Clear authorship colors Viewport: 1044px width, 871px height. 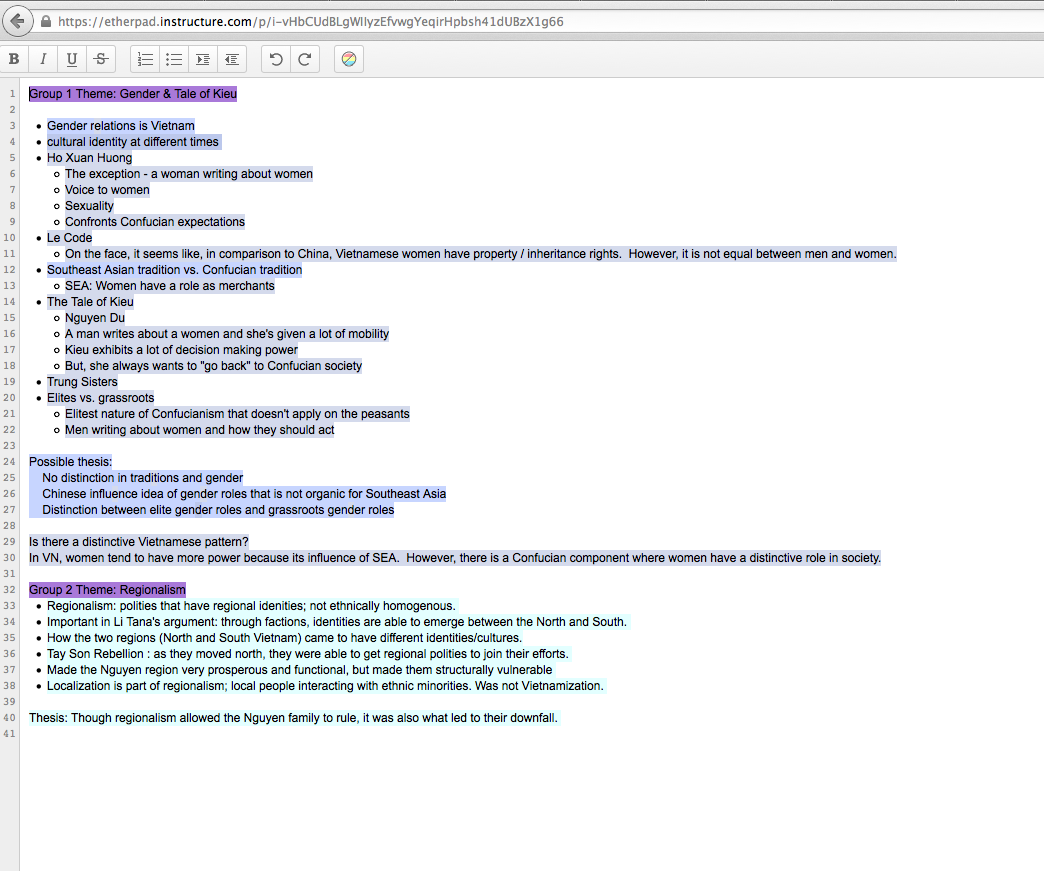click(349, 59)
